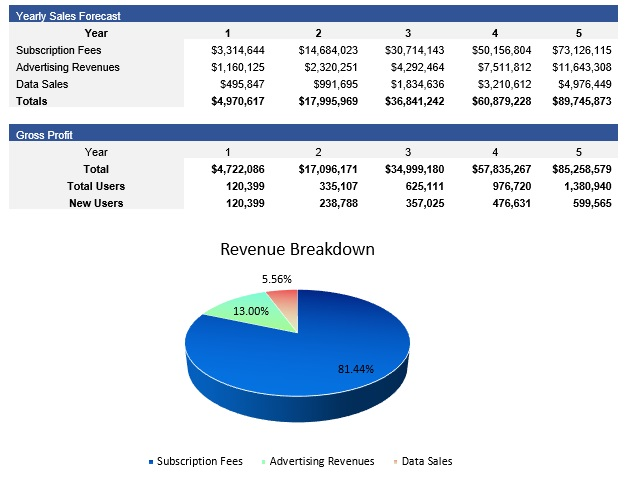Click Totals value $89,745,873
The height and width of the screenshot is (478, 630).
(x=582, y=101)
